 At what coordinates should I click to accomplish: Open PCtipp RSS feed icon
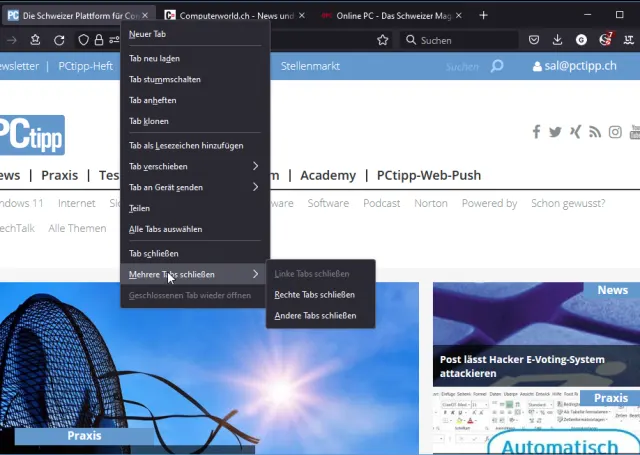pyautogui.click(x=595, y=132)
